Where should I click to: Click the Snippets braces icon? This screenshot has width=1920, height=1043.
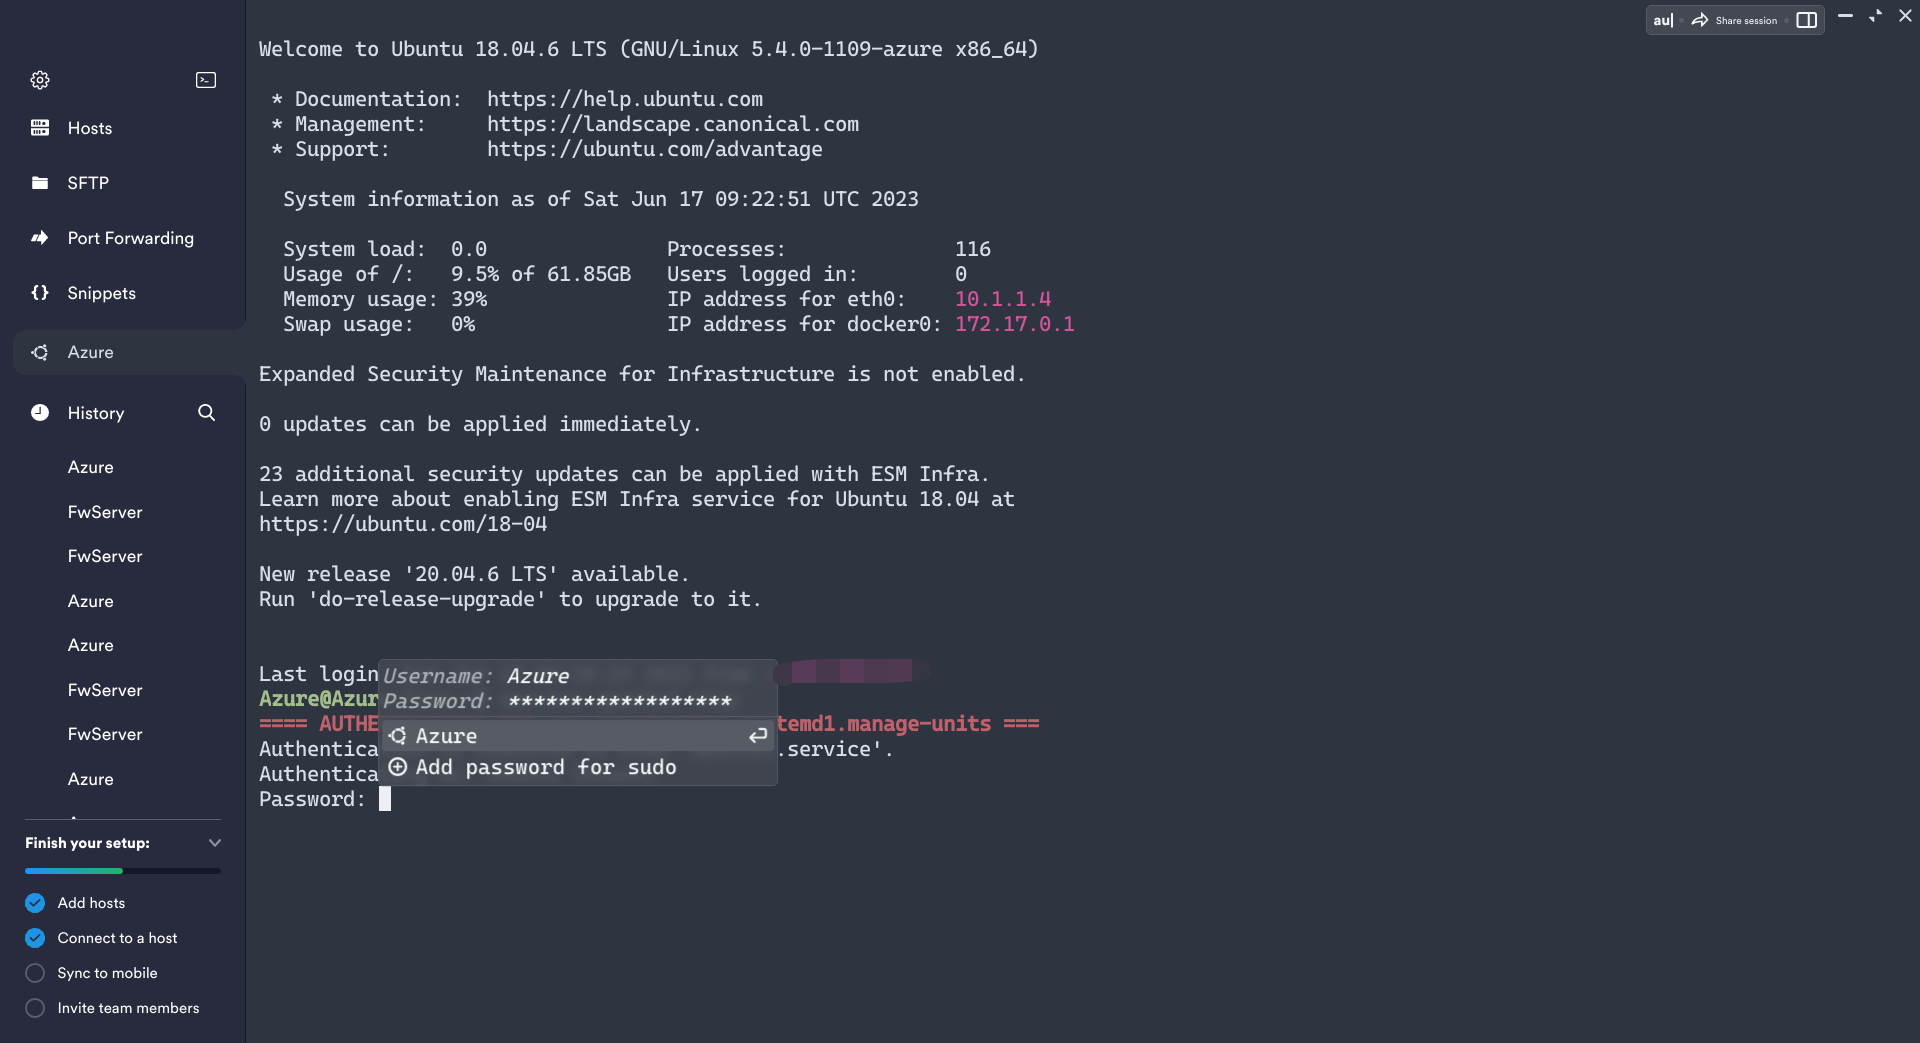click(x=40, y=293)
